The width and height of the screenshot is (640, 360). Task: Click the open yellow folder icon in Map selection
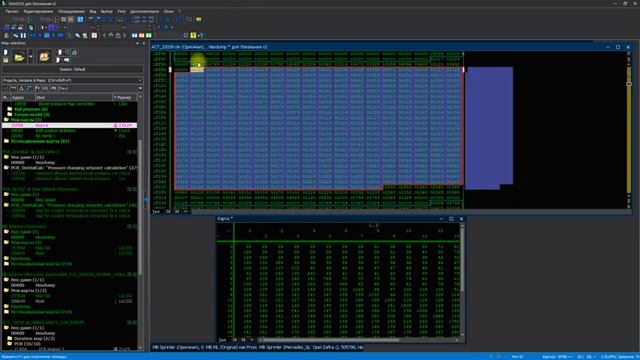tap(19, 57)
